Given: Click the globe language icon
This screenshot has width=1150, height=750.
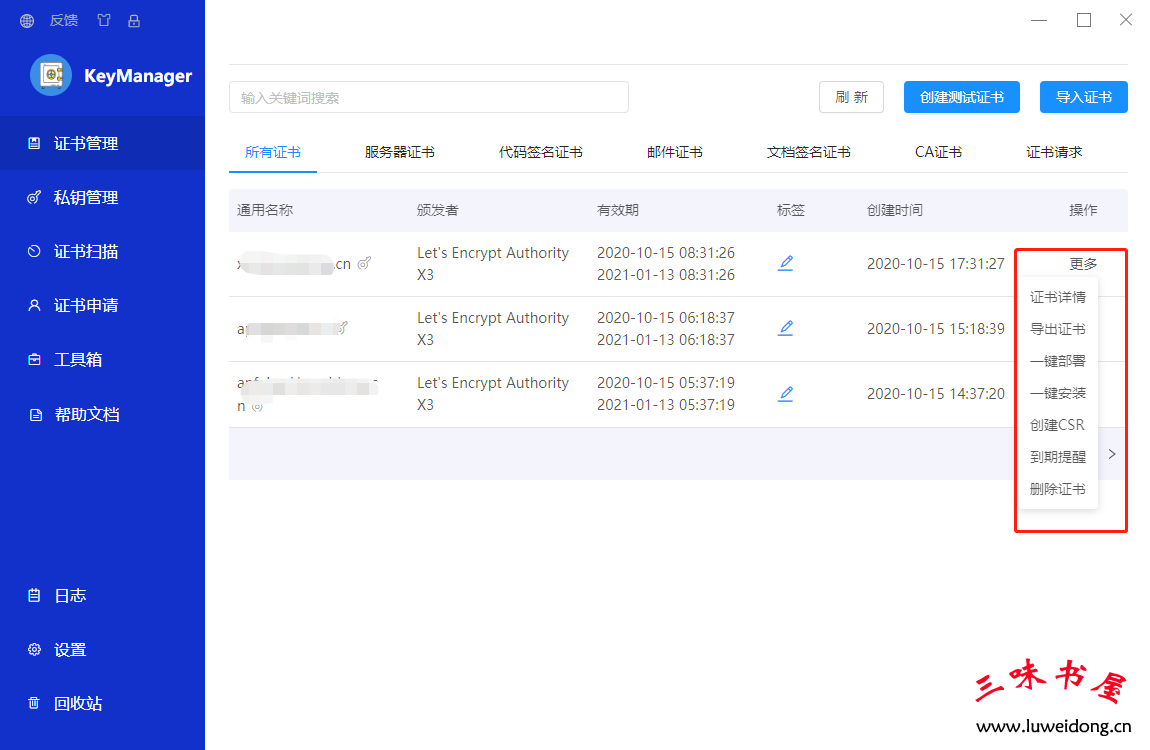Looking at the screenshot, I should 27,20.
